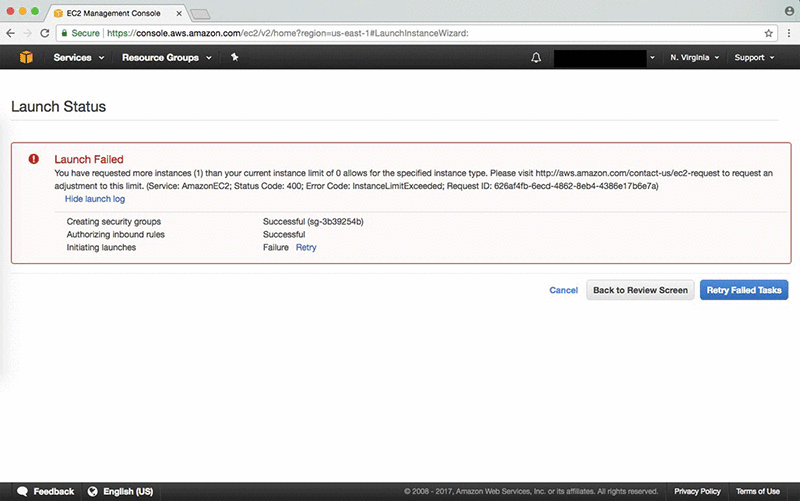Expand the Services dropdown
Screen dimensions: 800x501
(x=79, y=58)
